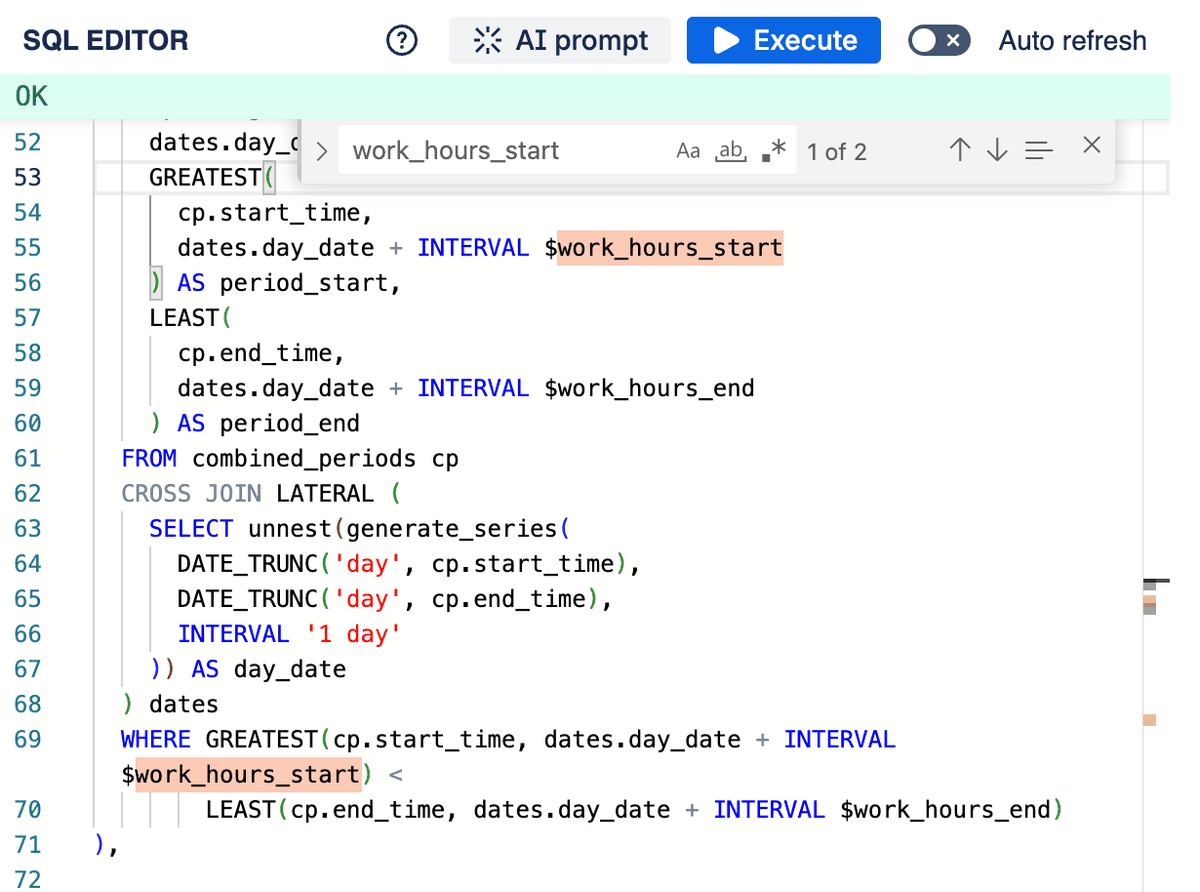Click the SQL EDITOR heading
Image resolution: width=1200 pixels, height=892 pixels.
pos(105,41)
